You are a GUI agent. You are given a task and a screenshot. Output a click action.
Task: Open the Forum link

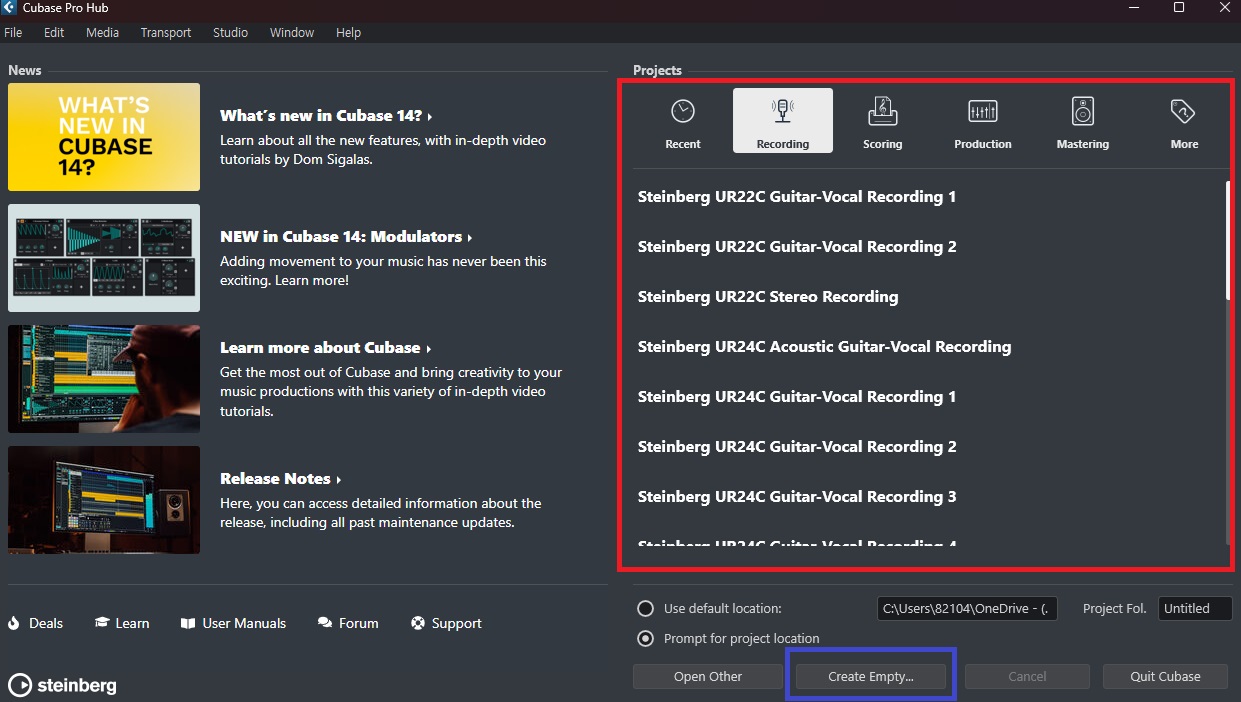click(358, 623)
